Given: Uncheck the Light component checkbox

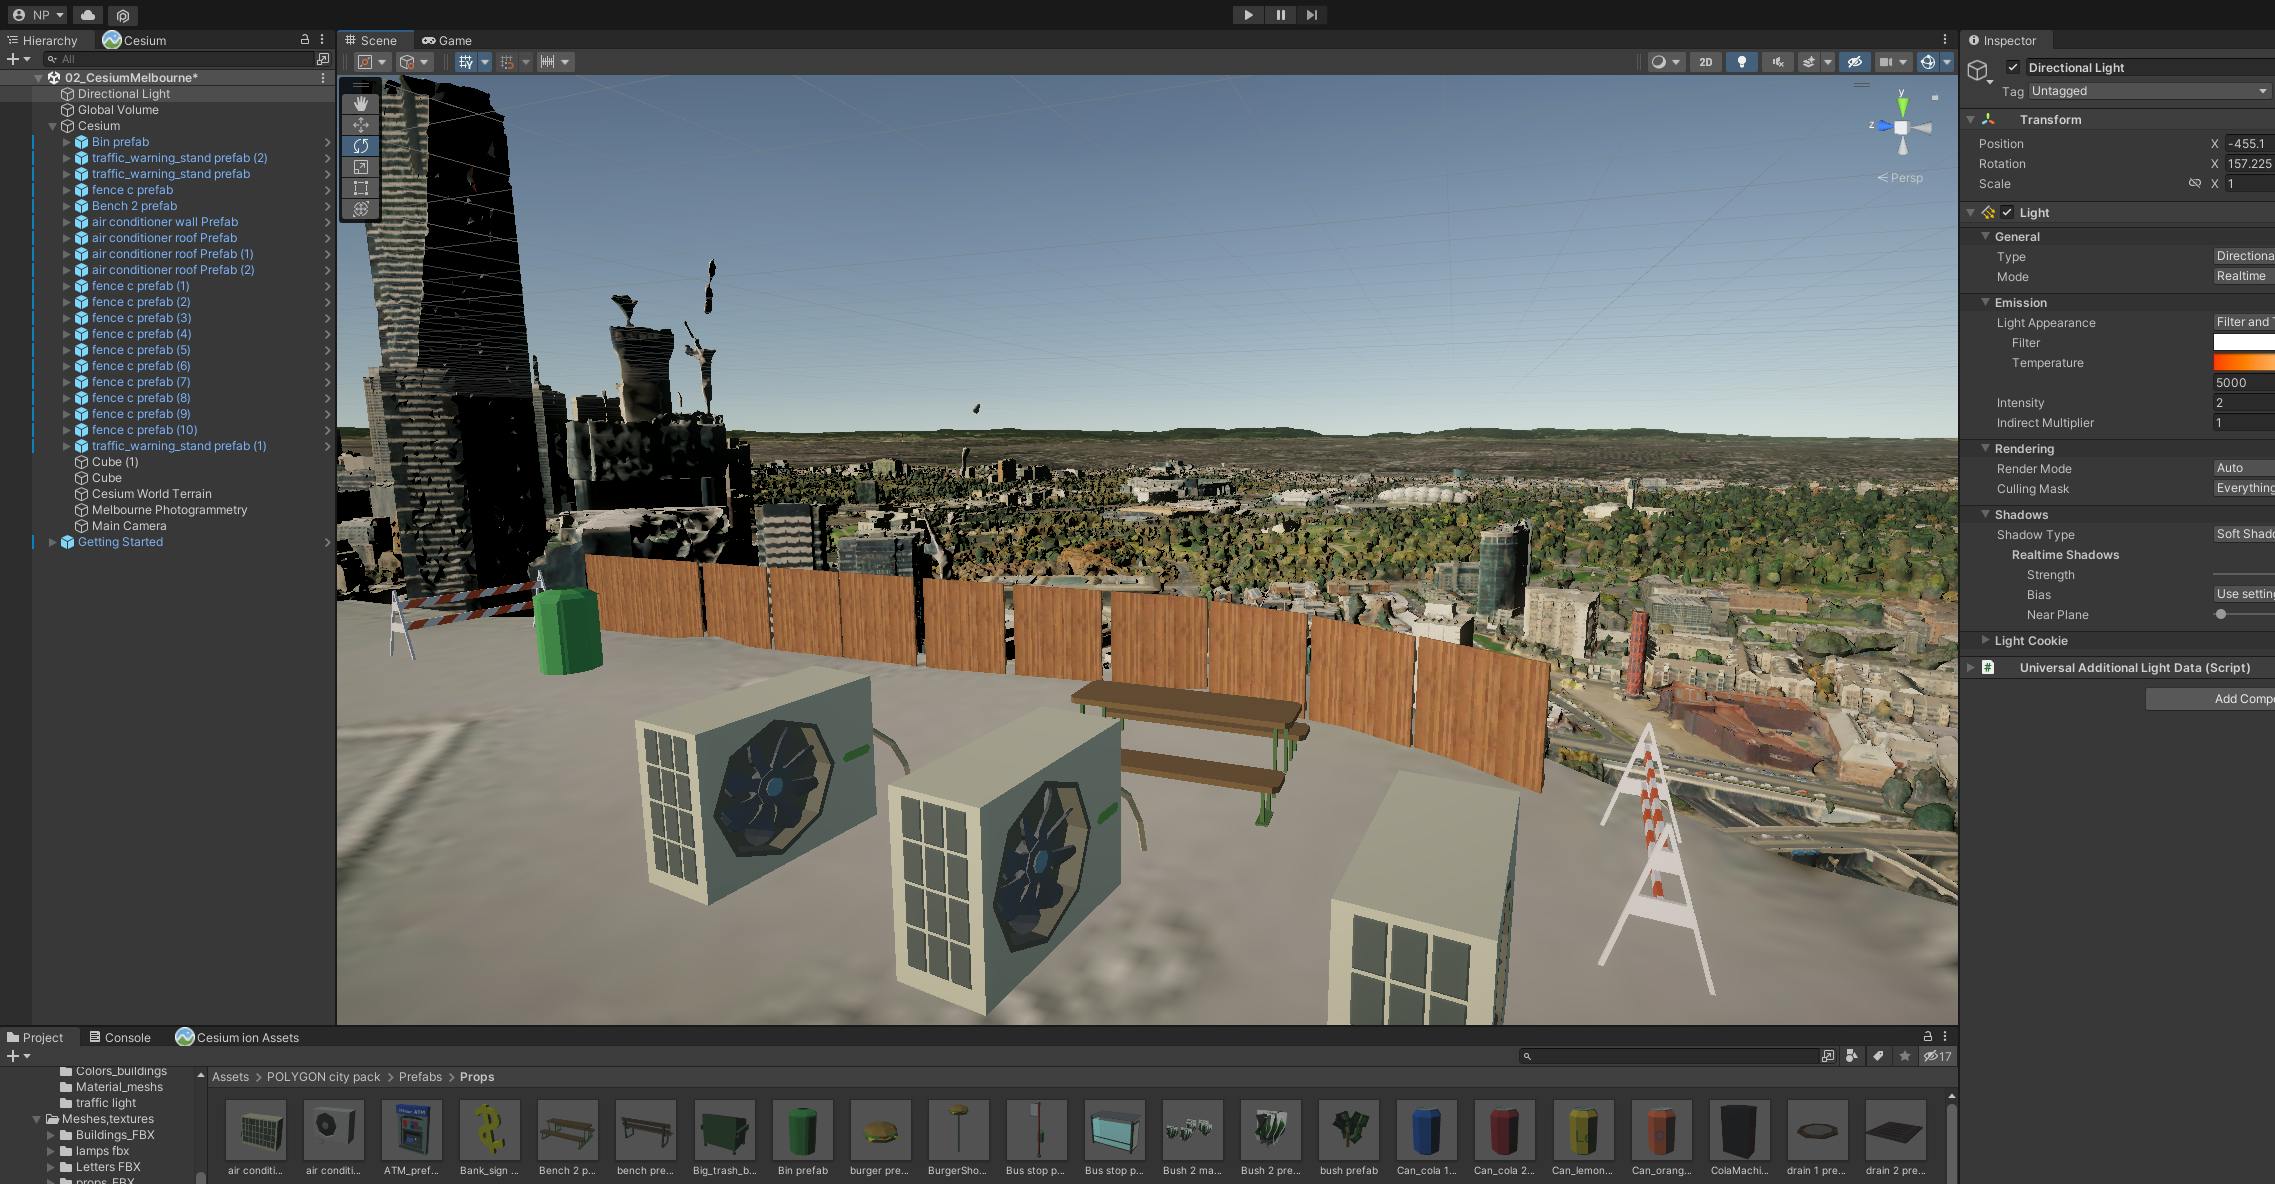Looking at the screenshot, I should (2007, 212).
